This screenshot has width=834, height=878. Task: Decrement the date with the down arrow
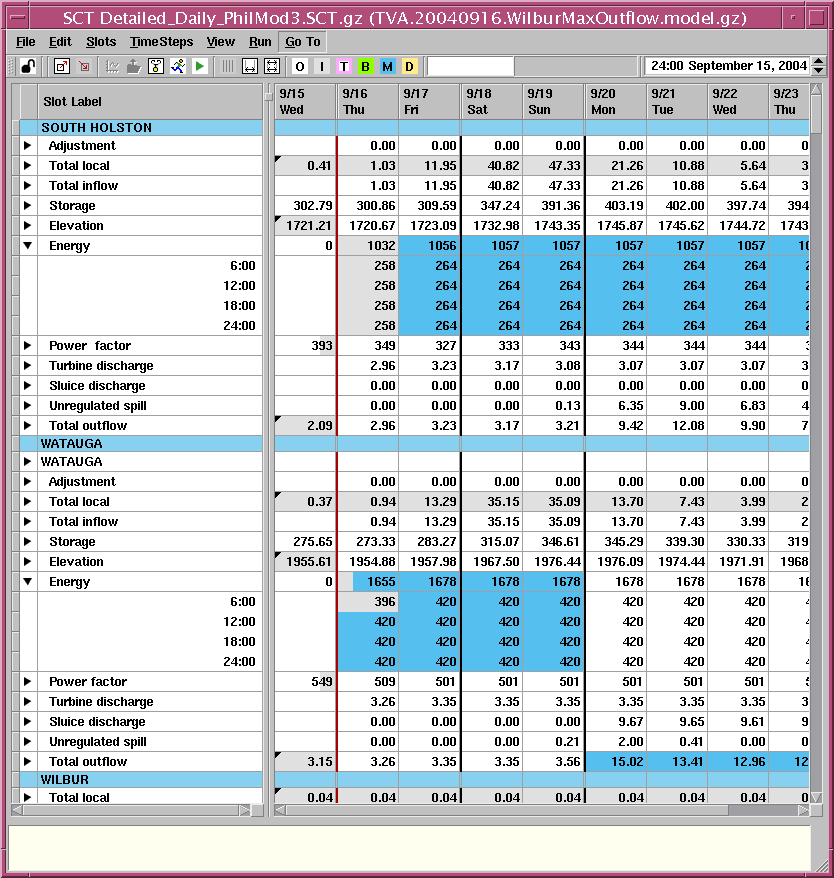[819, 71]
